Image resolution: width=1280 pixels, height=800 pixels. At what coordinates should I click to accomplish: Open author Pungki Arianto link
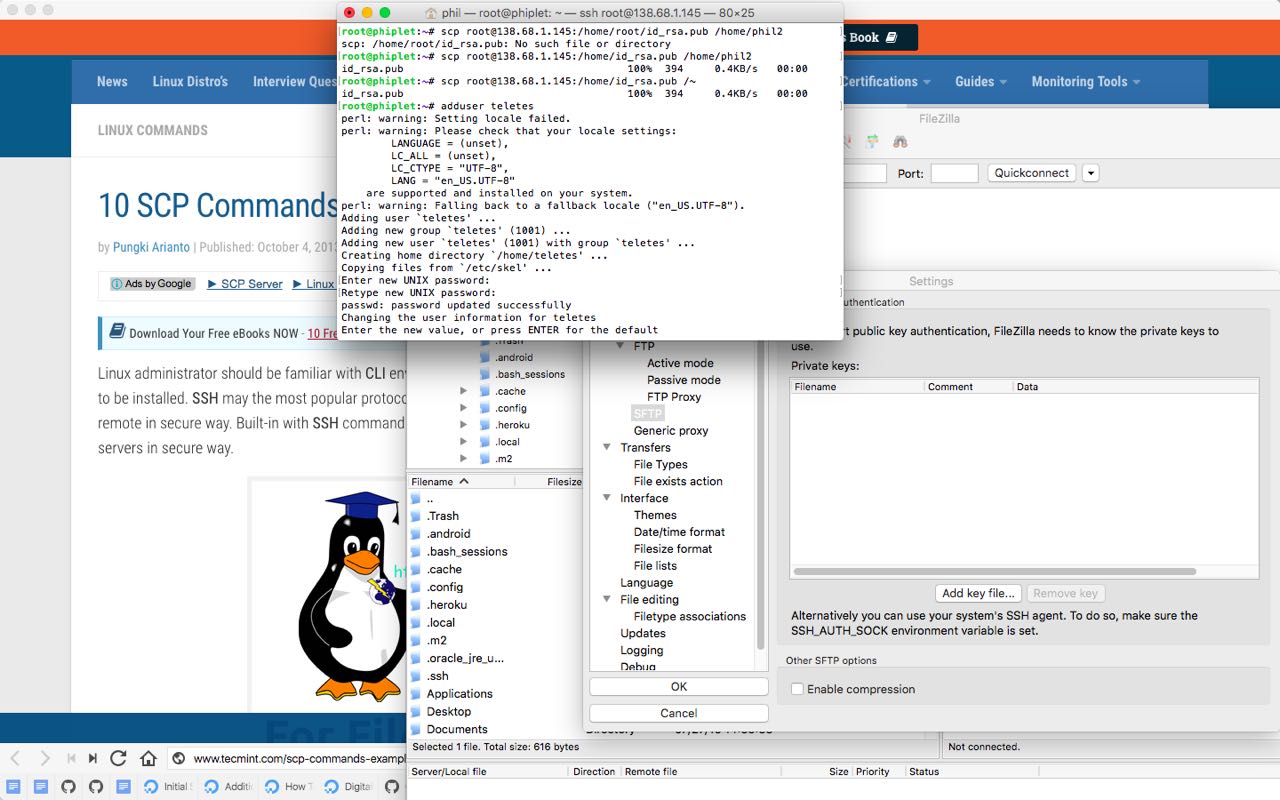point(153,247)
